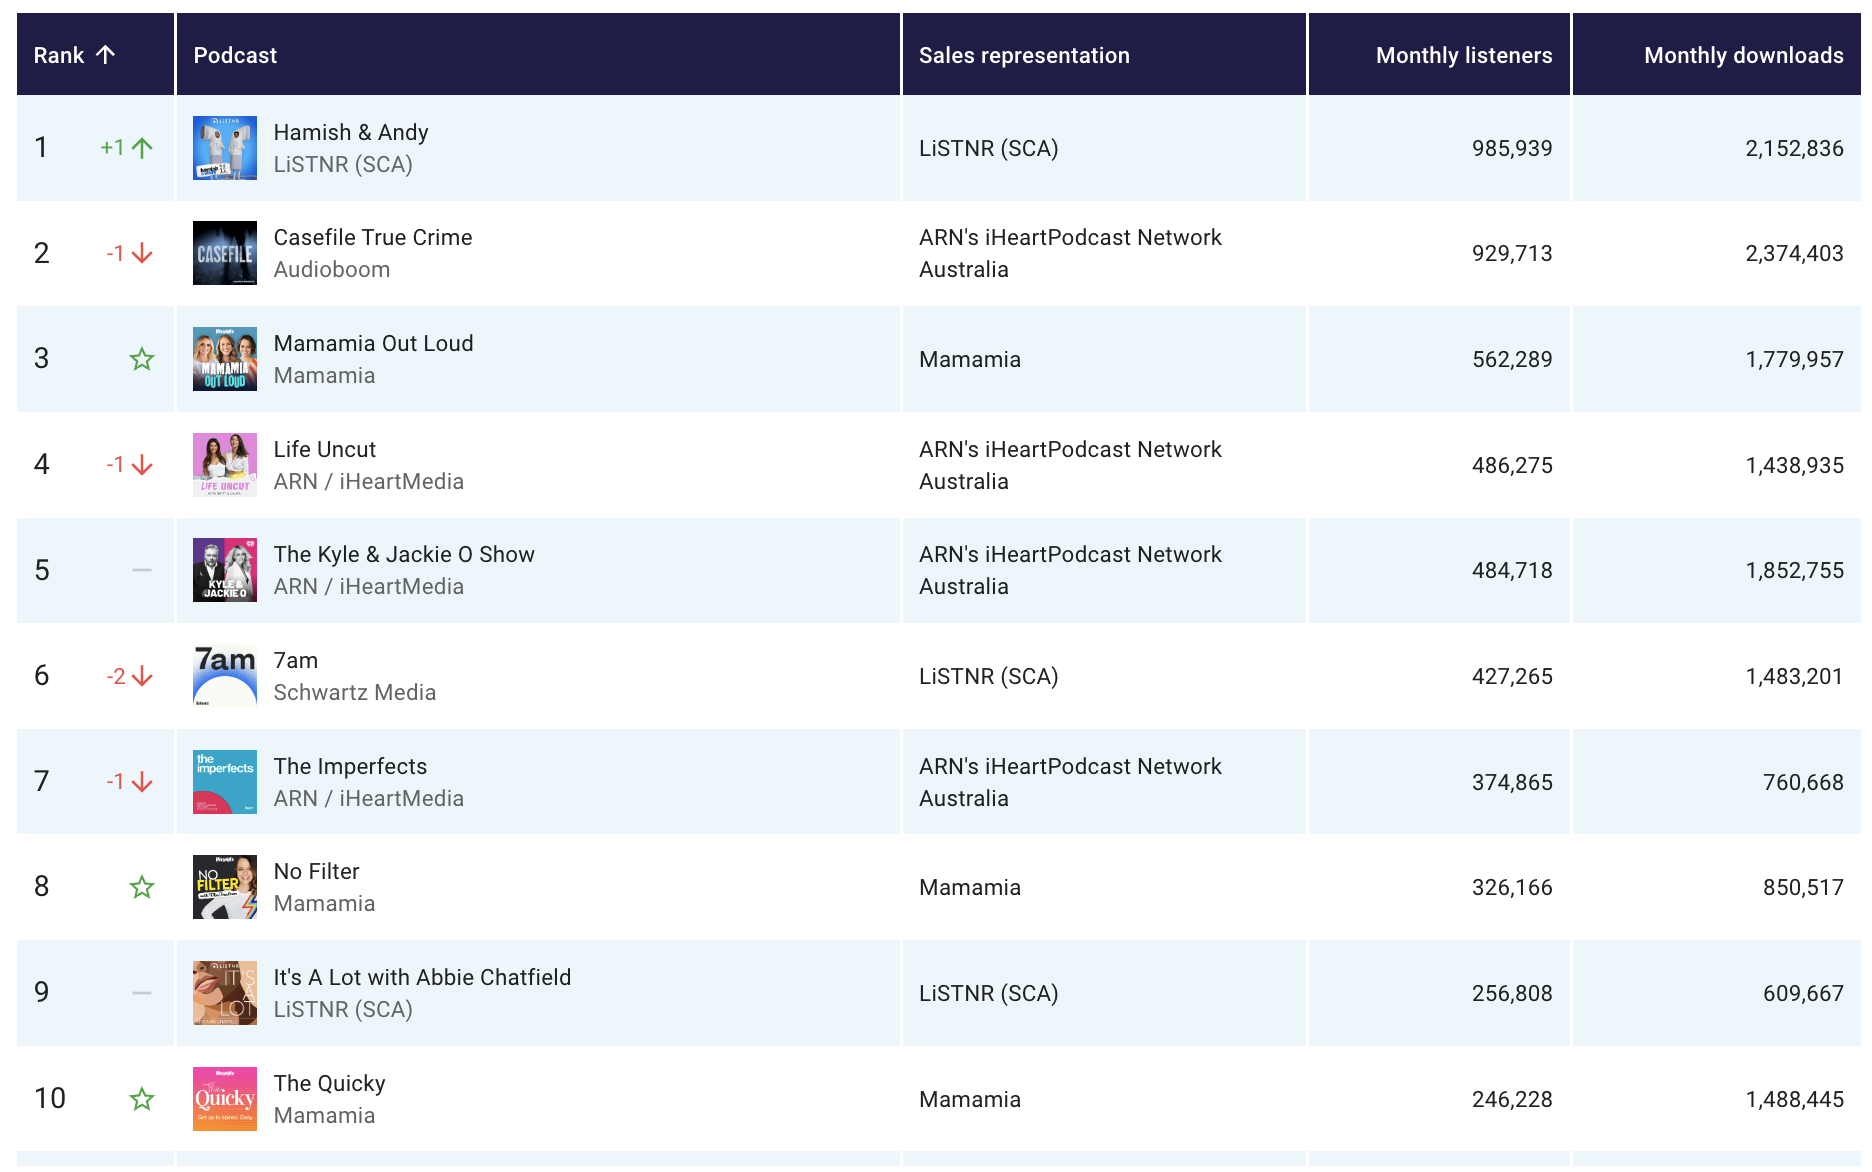This screenshot has height=1172, width=1872.
Task: Open Casefile True Crime cover art
Action: click(x=225, y=253)
